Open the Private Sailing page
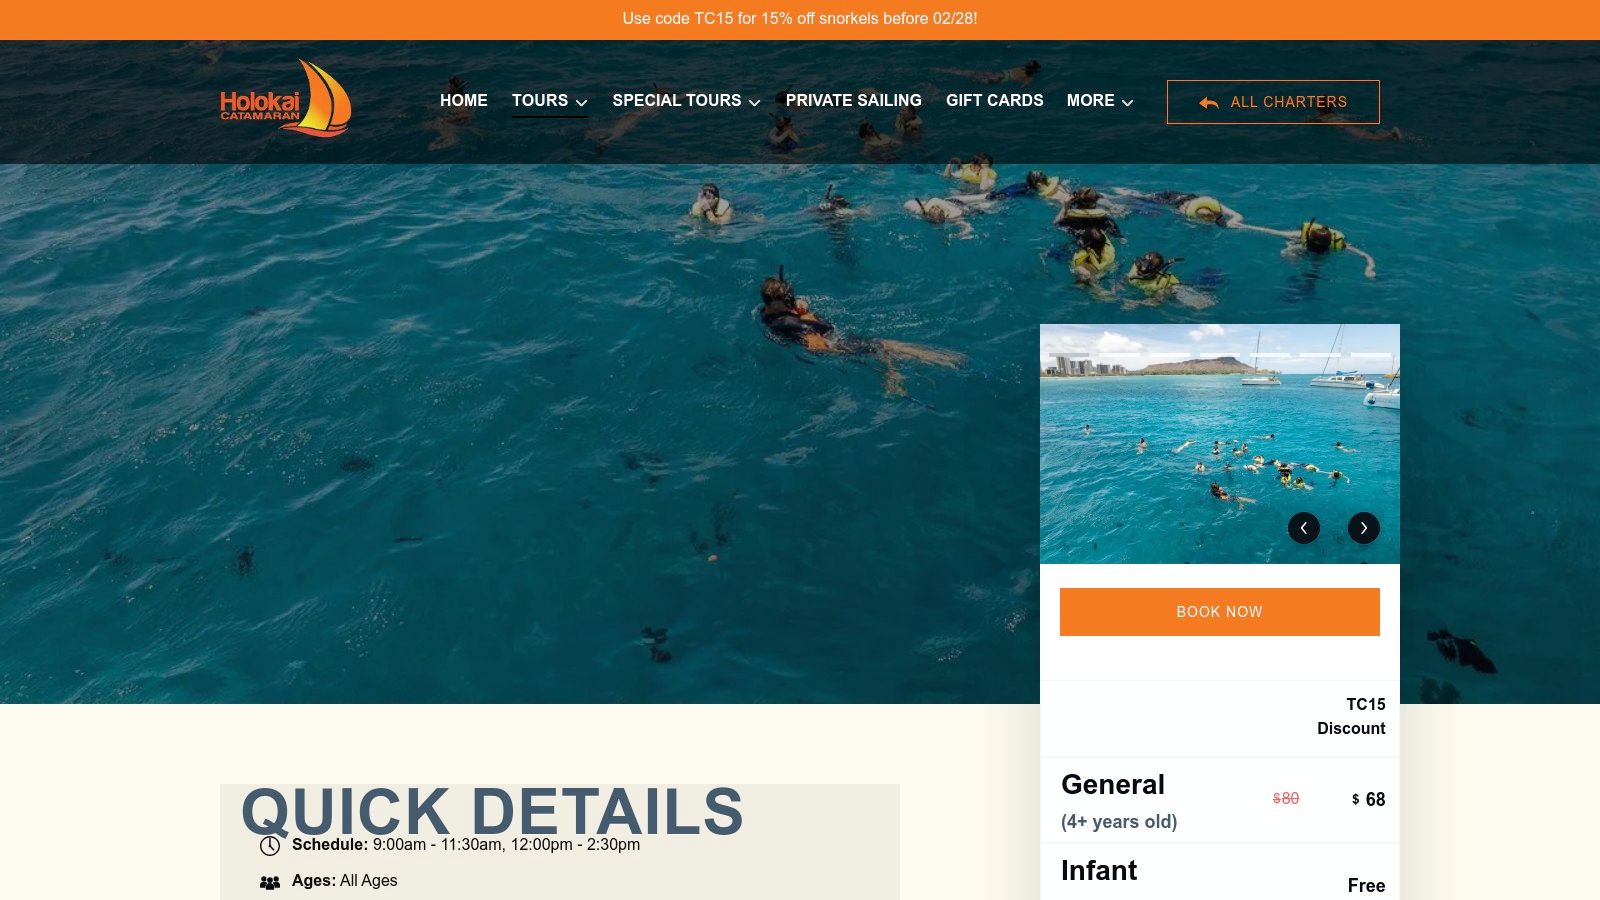Screen dimensions: 1600x900 [853, 100]
